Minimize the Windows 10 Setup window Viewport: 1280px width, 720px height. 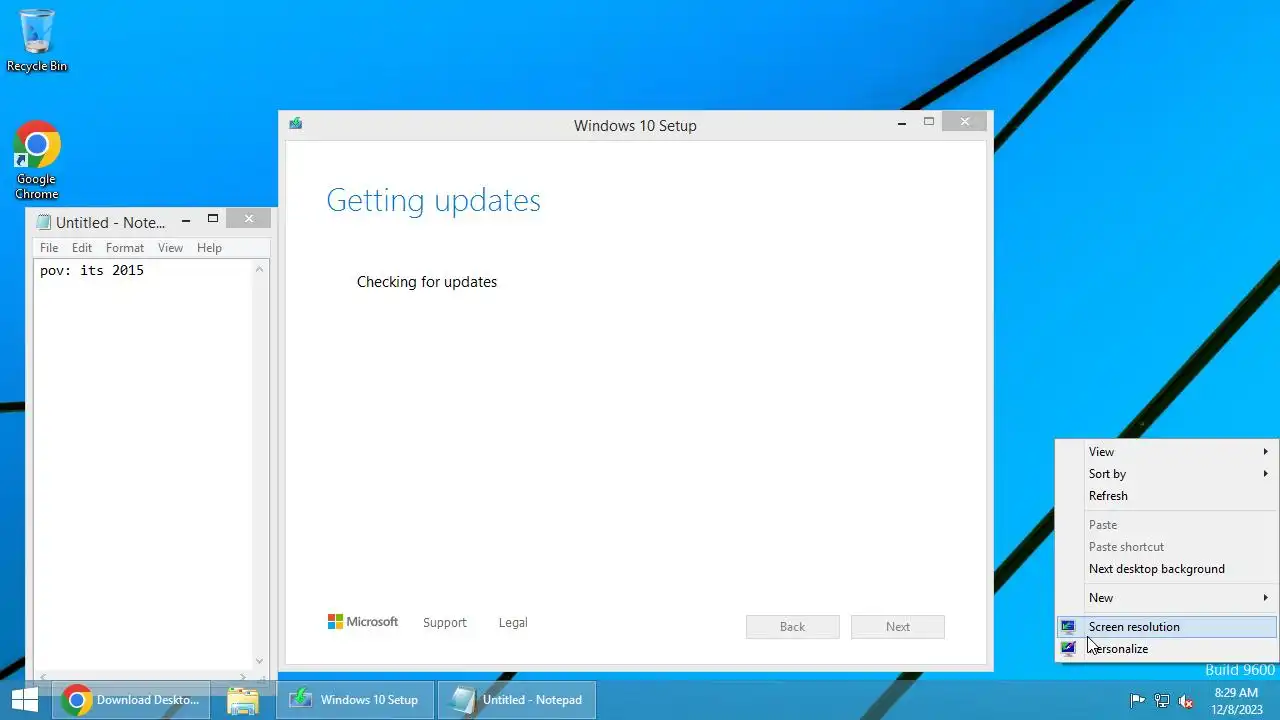tap(902, 122)
